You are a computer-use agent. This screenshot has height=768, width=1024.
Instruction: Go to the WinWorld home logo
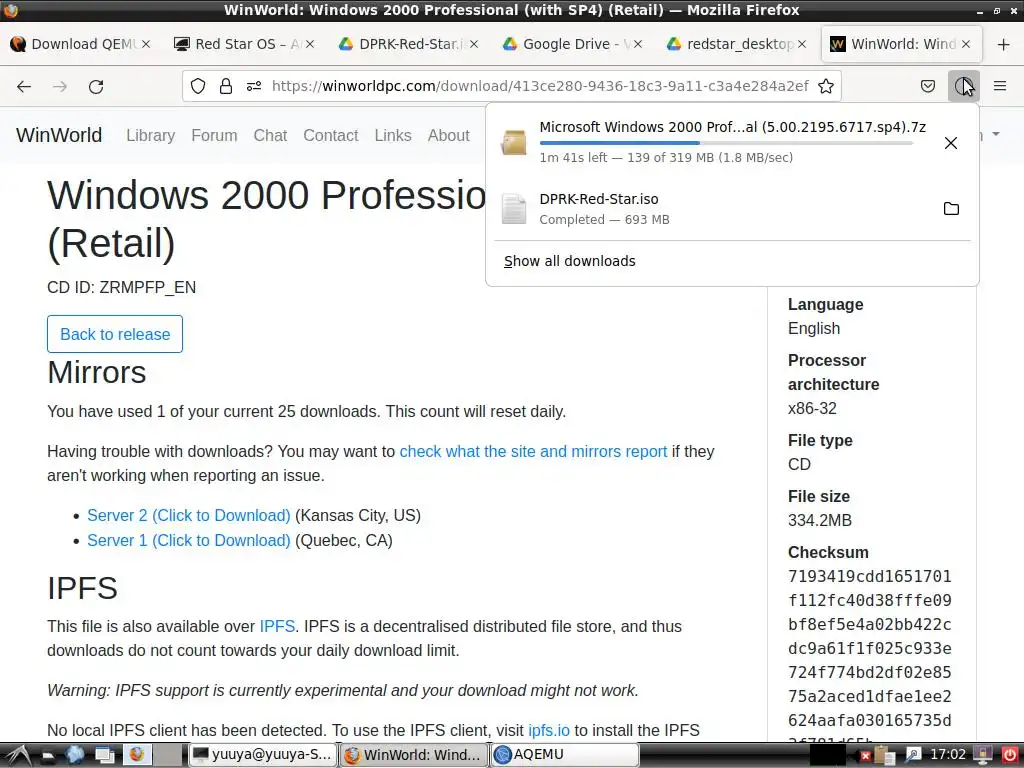click(59, 135)
